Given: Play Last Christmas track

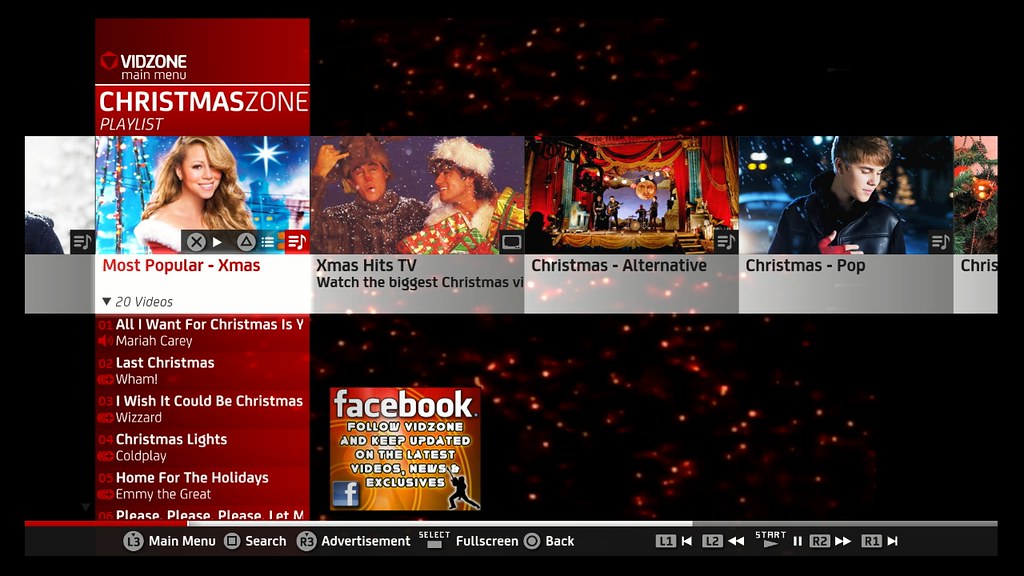Looking at the screenshot, I should 202,371.
